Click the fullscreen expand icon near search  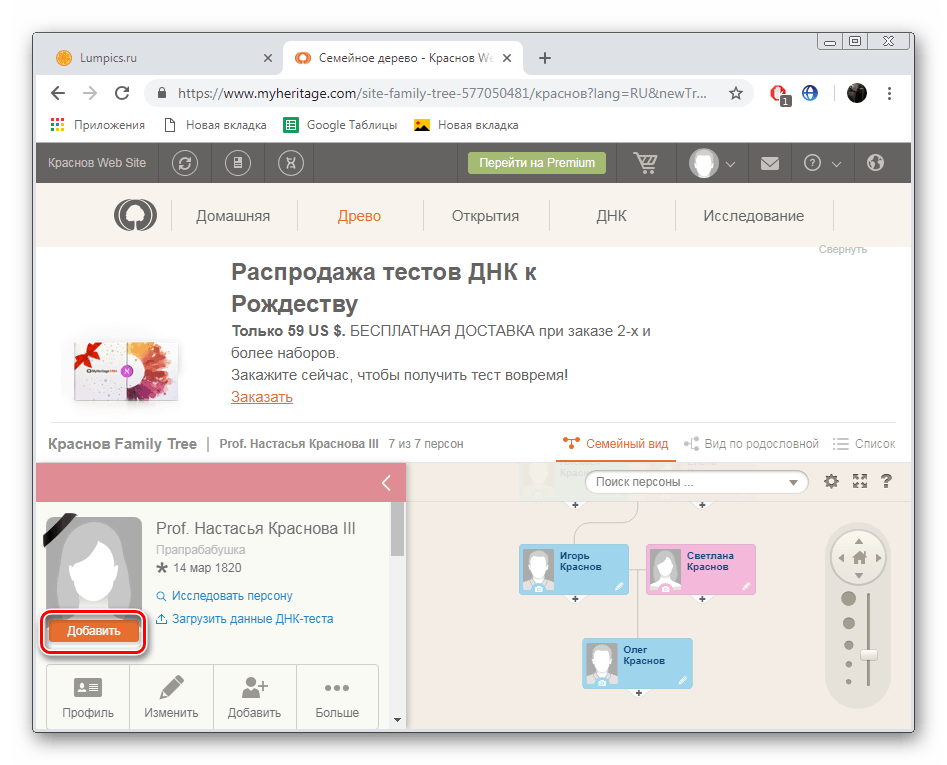click(x=860, y=481)
